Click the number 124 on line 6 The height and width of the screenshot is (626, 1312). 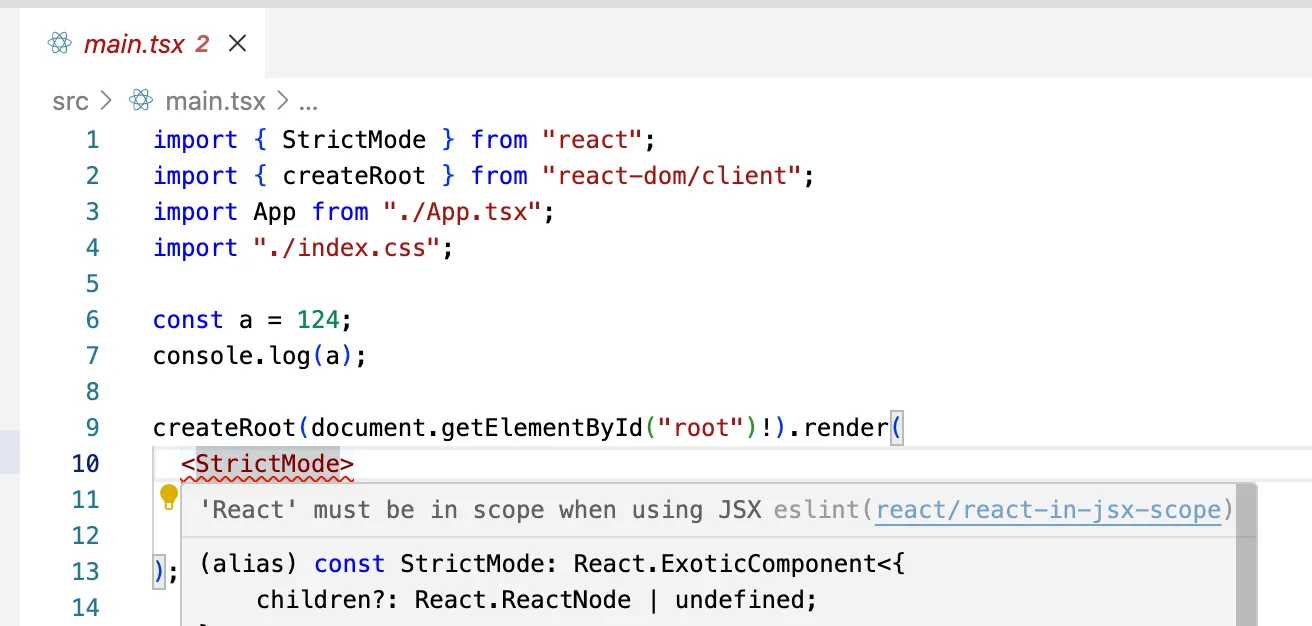(x=318, y=320)
